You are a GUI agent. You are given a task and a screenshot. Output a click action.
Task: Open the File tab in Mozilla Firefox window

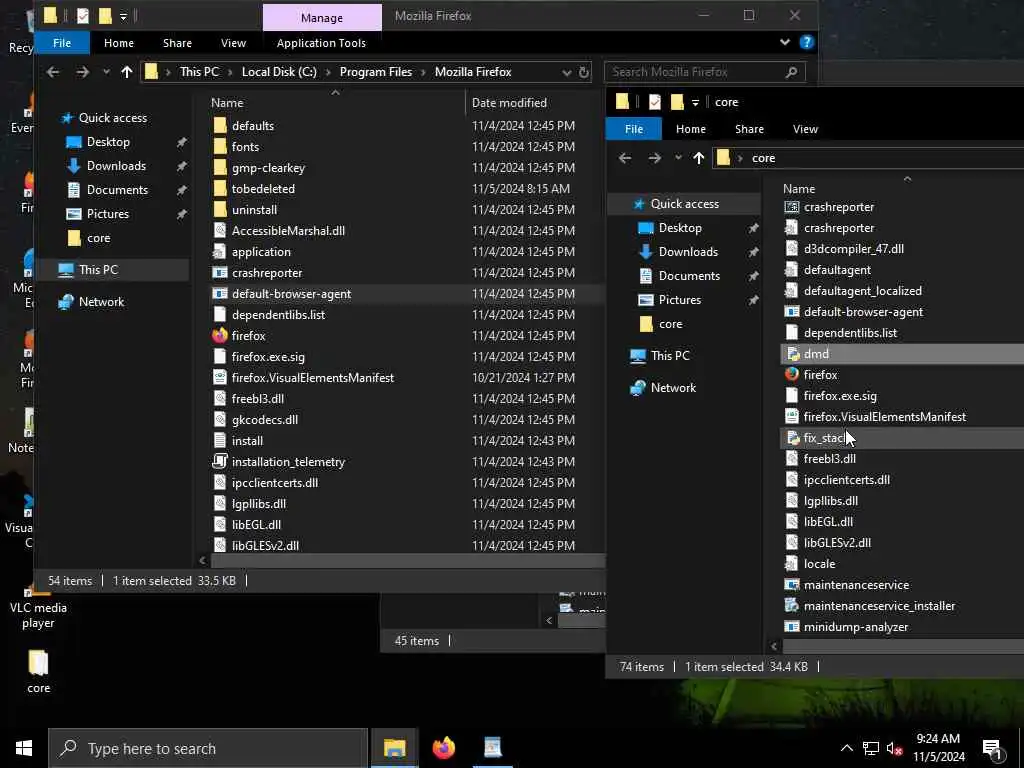tap(62, 43)
